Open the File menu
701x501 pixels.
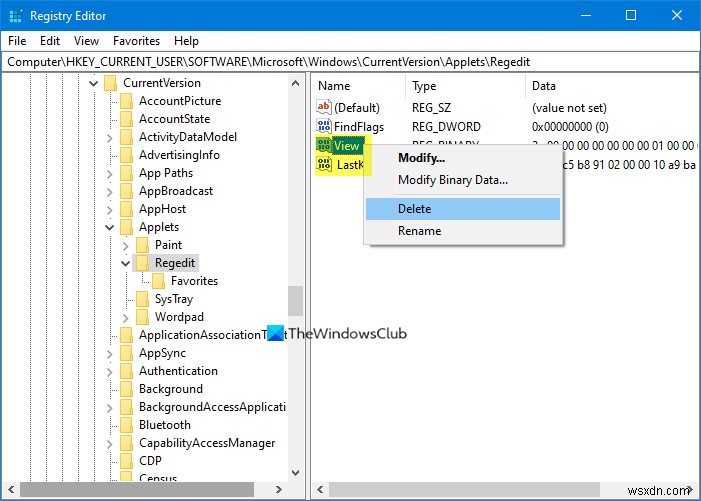[17, 41]
